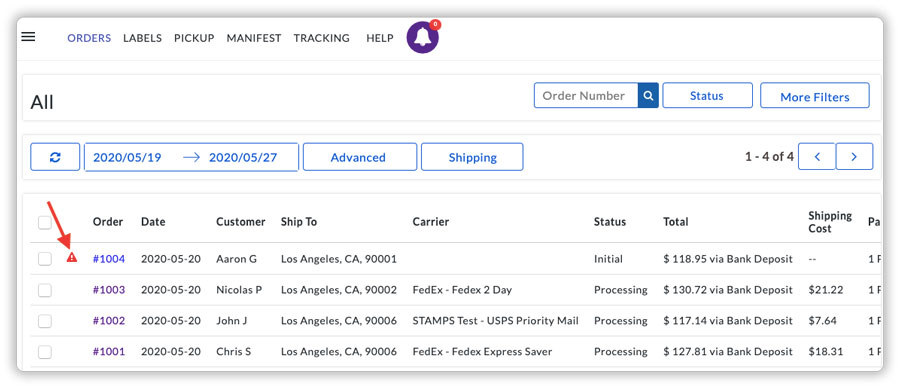
Task: Click the order number search magnifier icon
Action: pyautogui.click(x=648, y=95)
